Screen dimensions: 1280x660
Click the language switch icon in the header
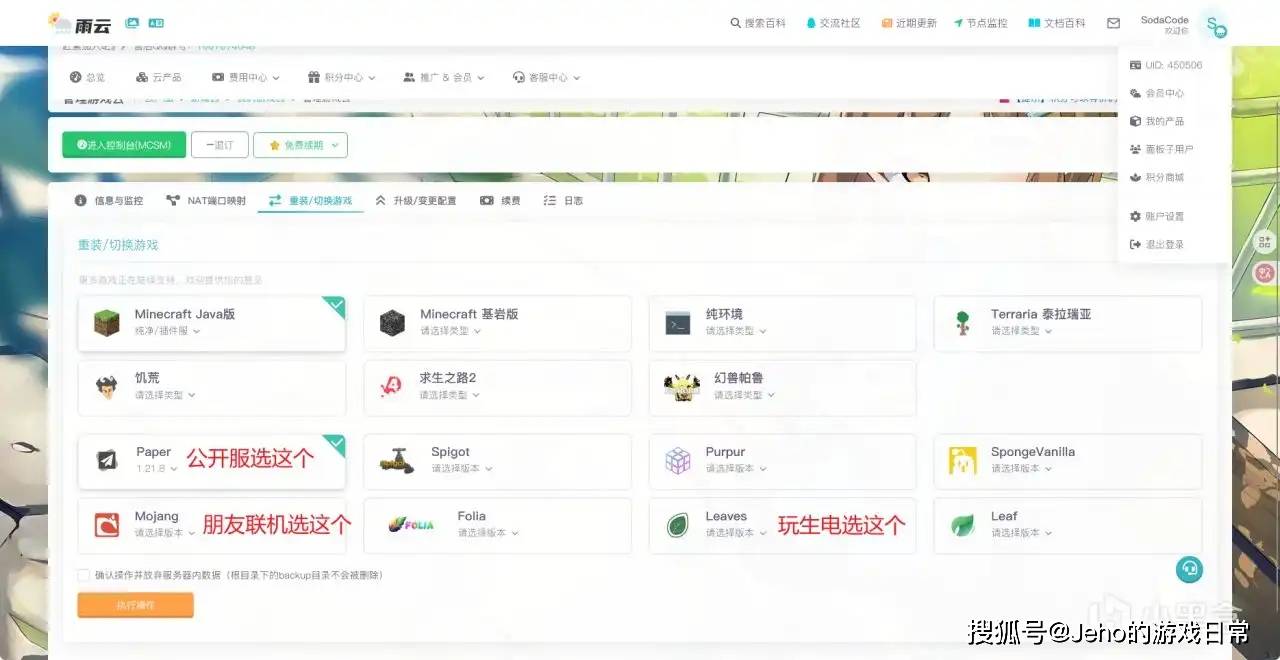tap(156, 22)
